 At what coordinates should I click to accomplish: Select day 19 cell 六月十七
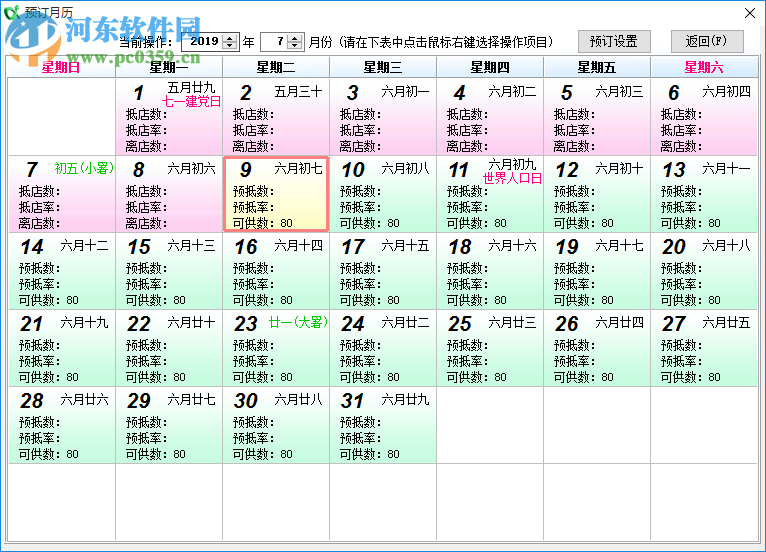(597, 271)
